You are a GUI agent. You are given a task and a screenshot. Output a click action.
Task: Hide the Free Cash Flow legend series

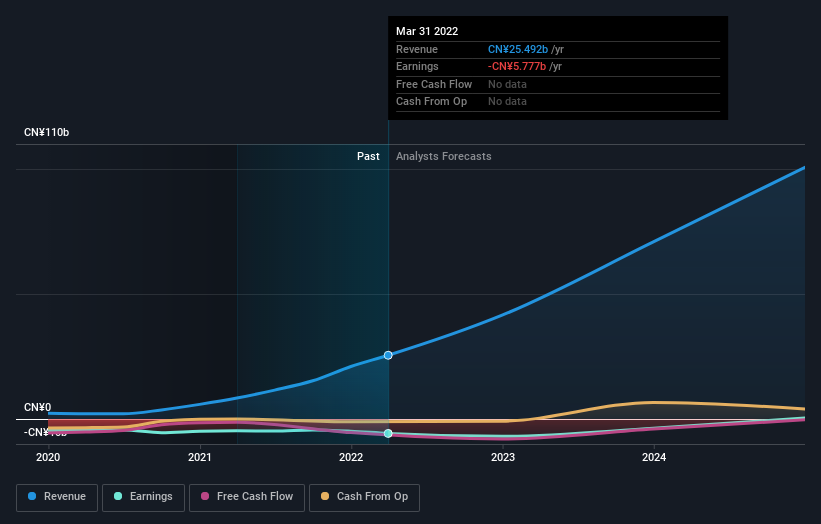(245, 496)
